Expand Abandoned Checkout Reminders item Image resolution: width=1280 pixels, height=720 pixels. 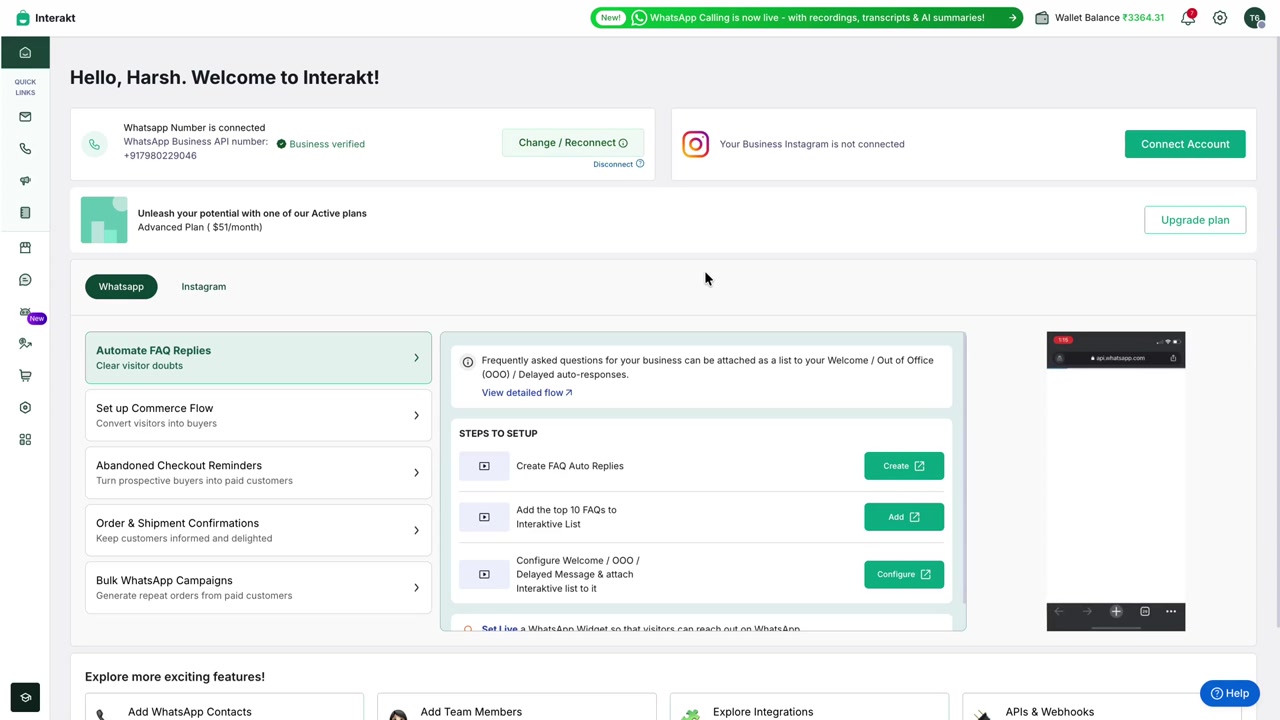tap(258, 473)
